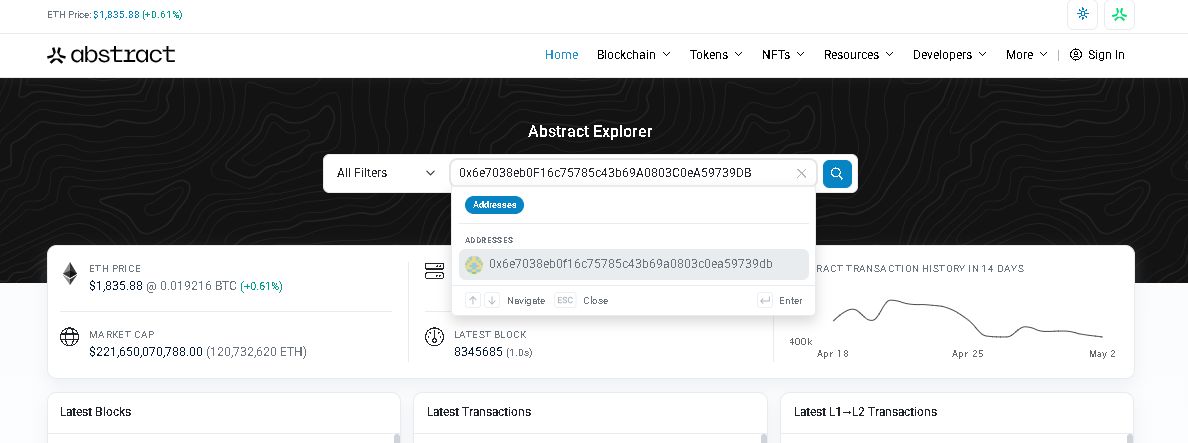Screen dimensions: 1188x443
Task: Toggle the light/dark theme sun icon
Action: (x=1082, y=14)
